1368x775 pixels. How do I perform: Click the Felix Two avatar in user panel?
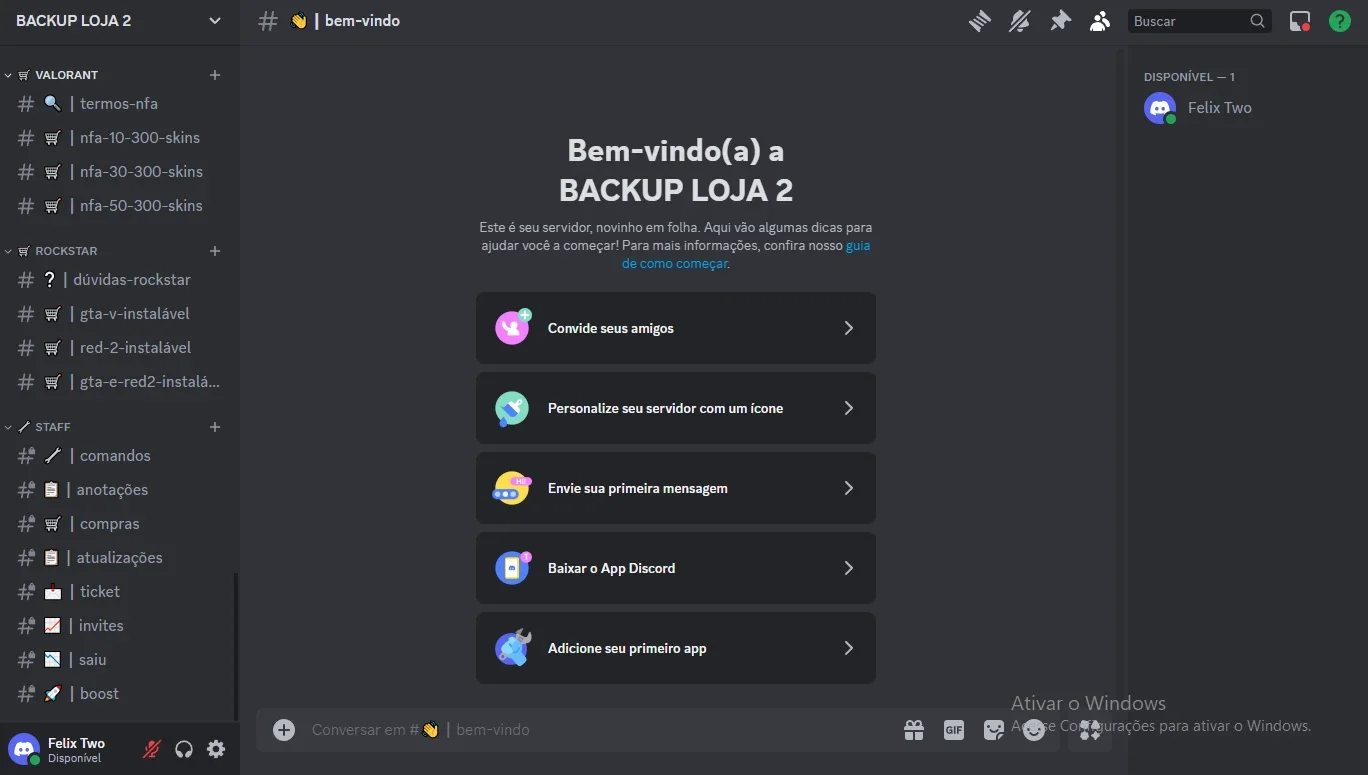(24, 749)
